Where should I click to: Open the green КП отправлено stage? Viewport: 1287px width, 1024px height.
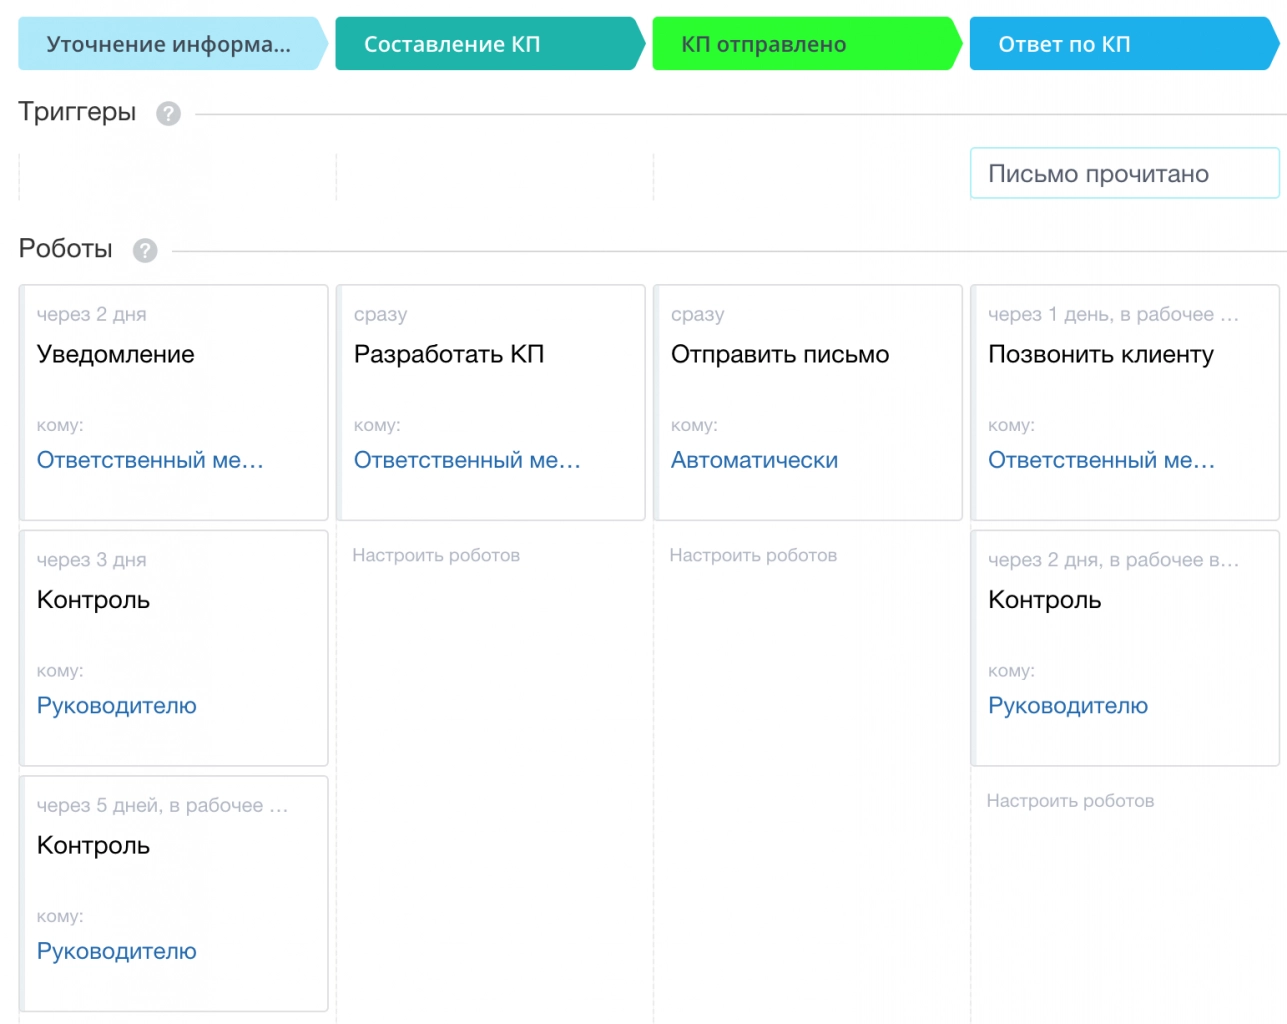(x=803, y=44)
